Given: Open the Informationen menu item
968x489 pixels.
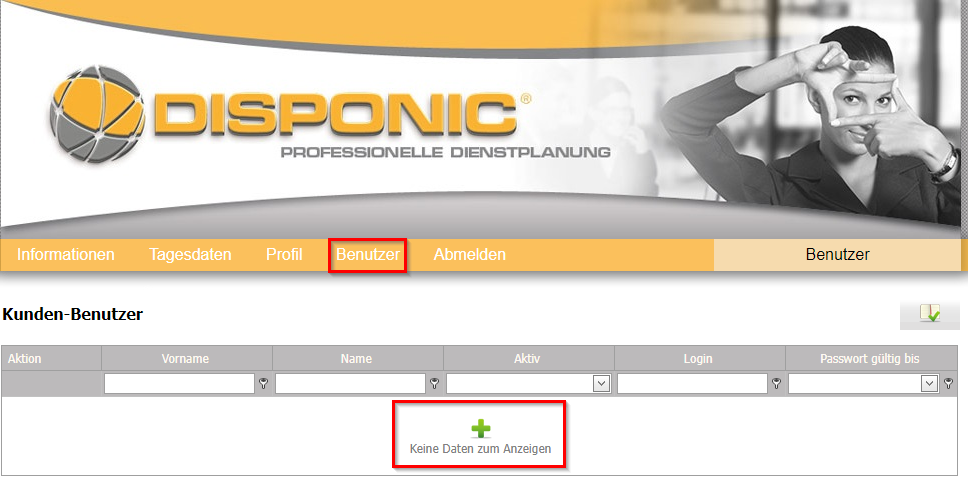Looking at the screenshot, I should click(65, 254).
